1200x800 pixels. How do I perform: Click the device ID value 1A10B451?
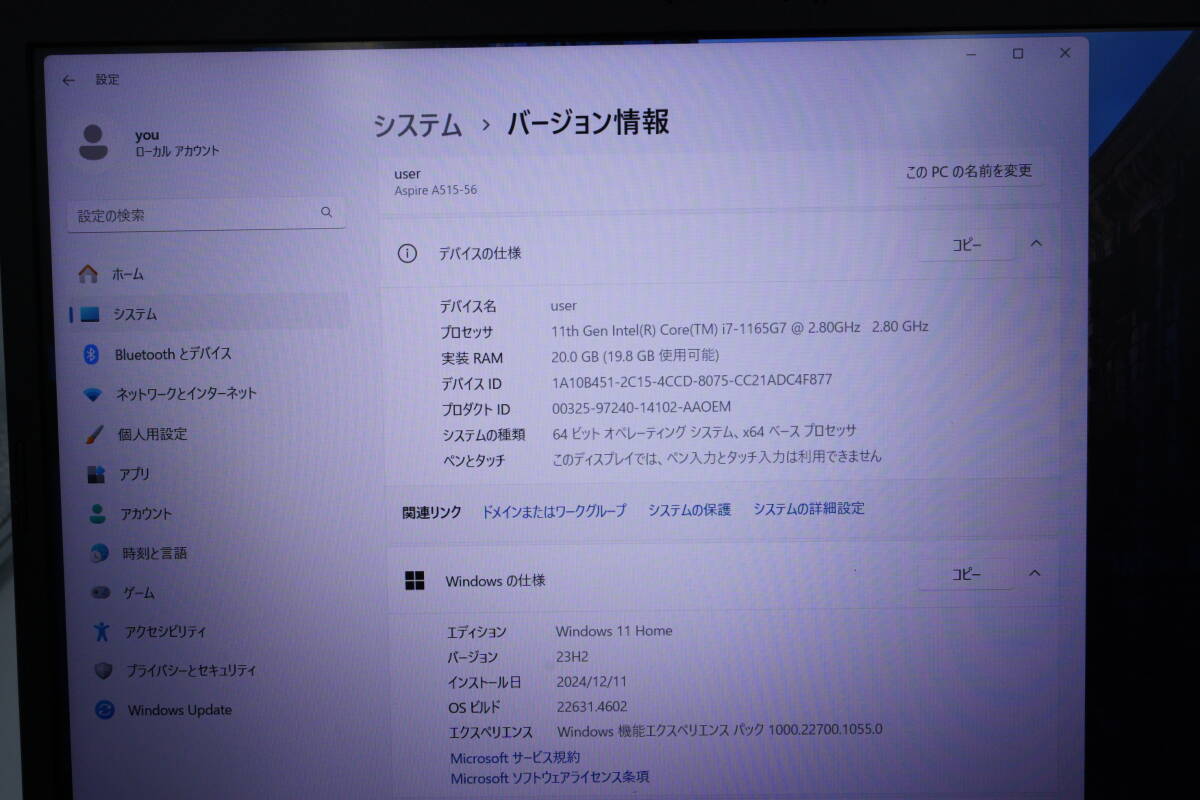(x=692, y=381)
